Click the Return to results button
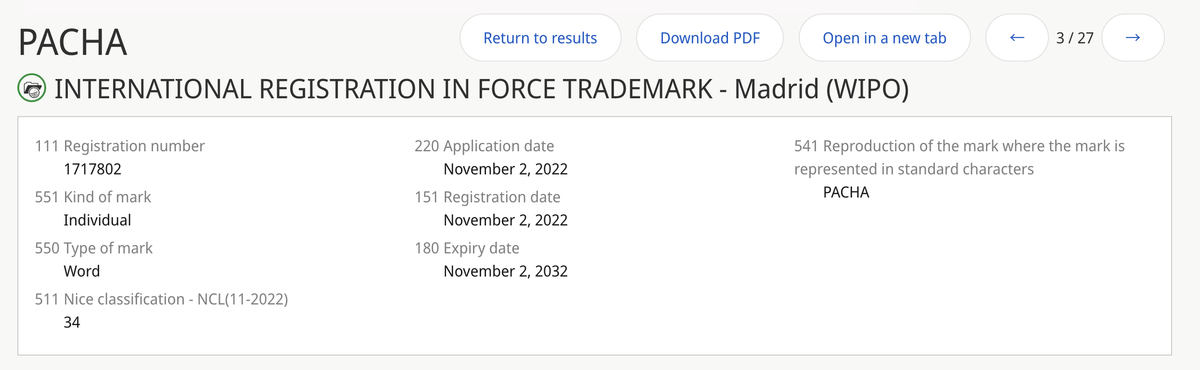Image resolution: width=1200 pixels, height=370 pixels. click(x=540, y=38)
